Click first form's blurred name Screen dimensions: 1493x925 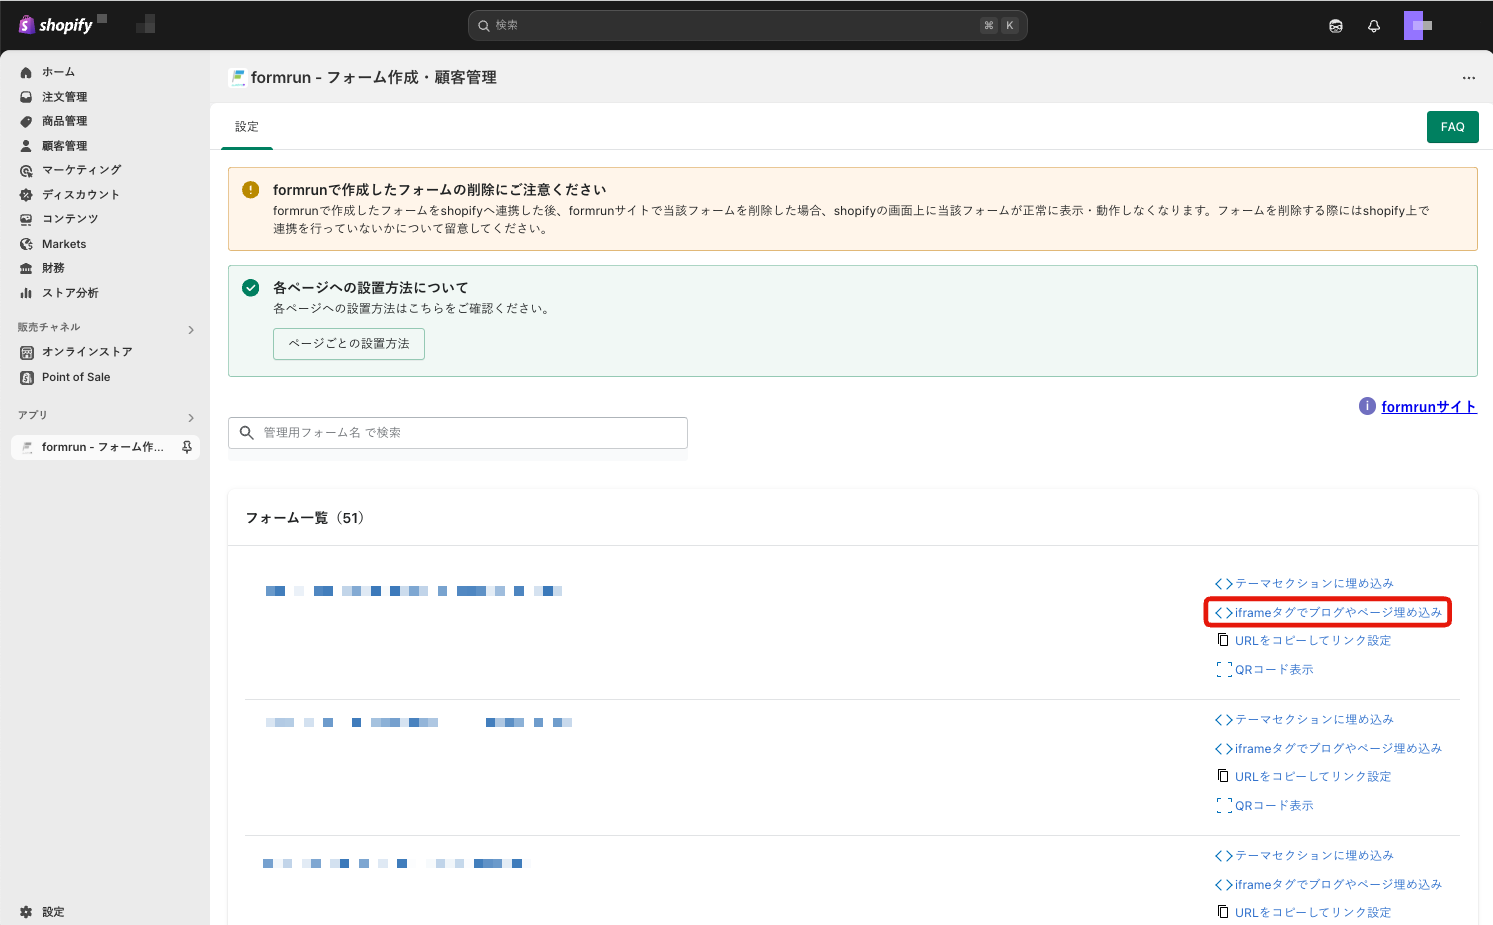pos(414,591)
